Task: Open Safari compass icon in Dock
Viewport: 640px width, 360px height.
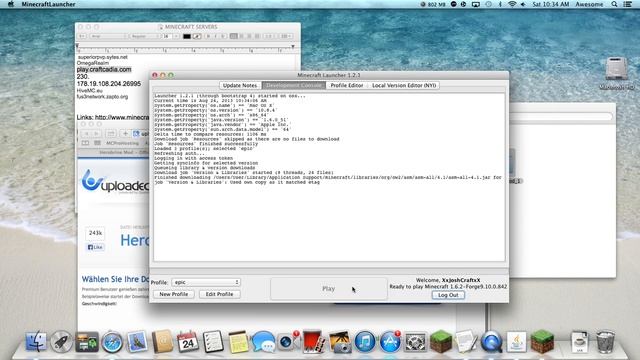Action: pos(112,342)
